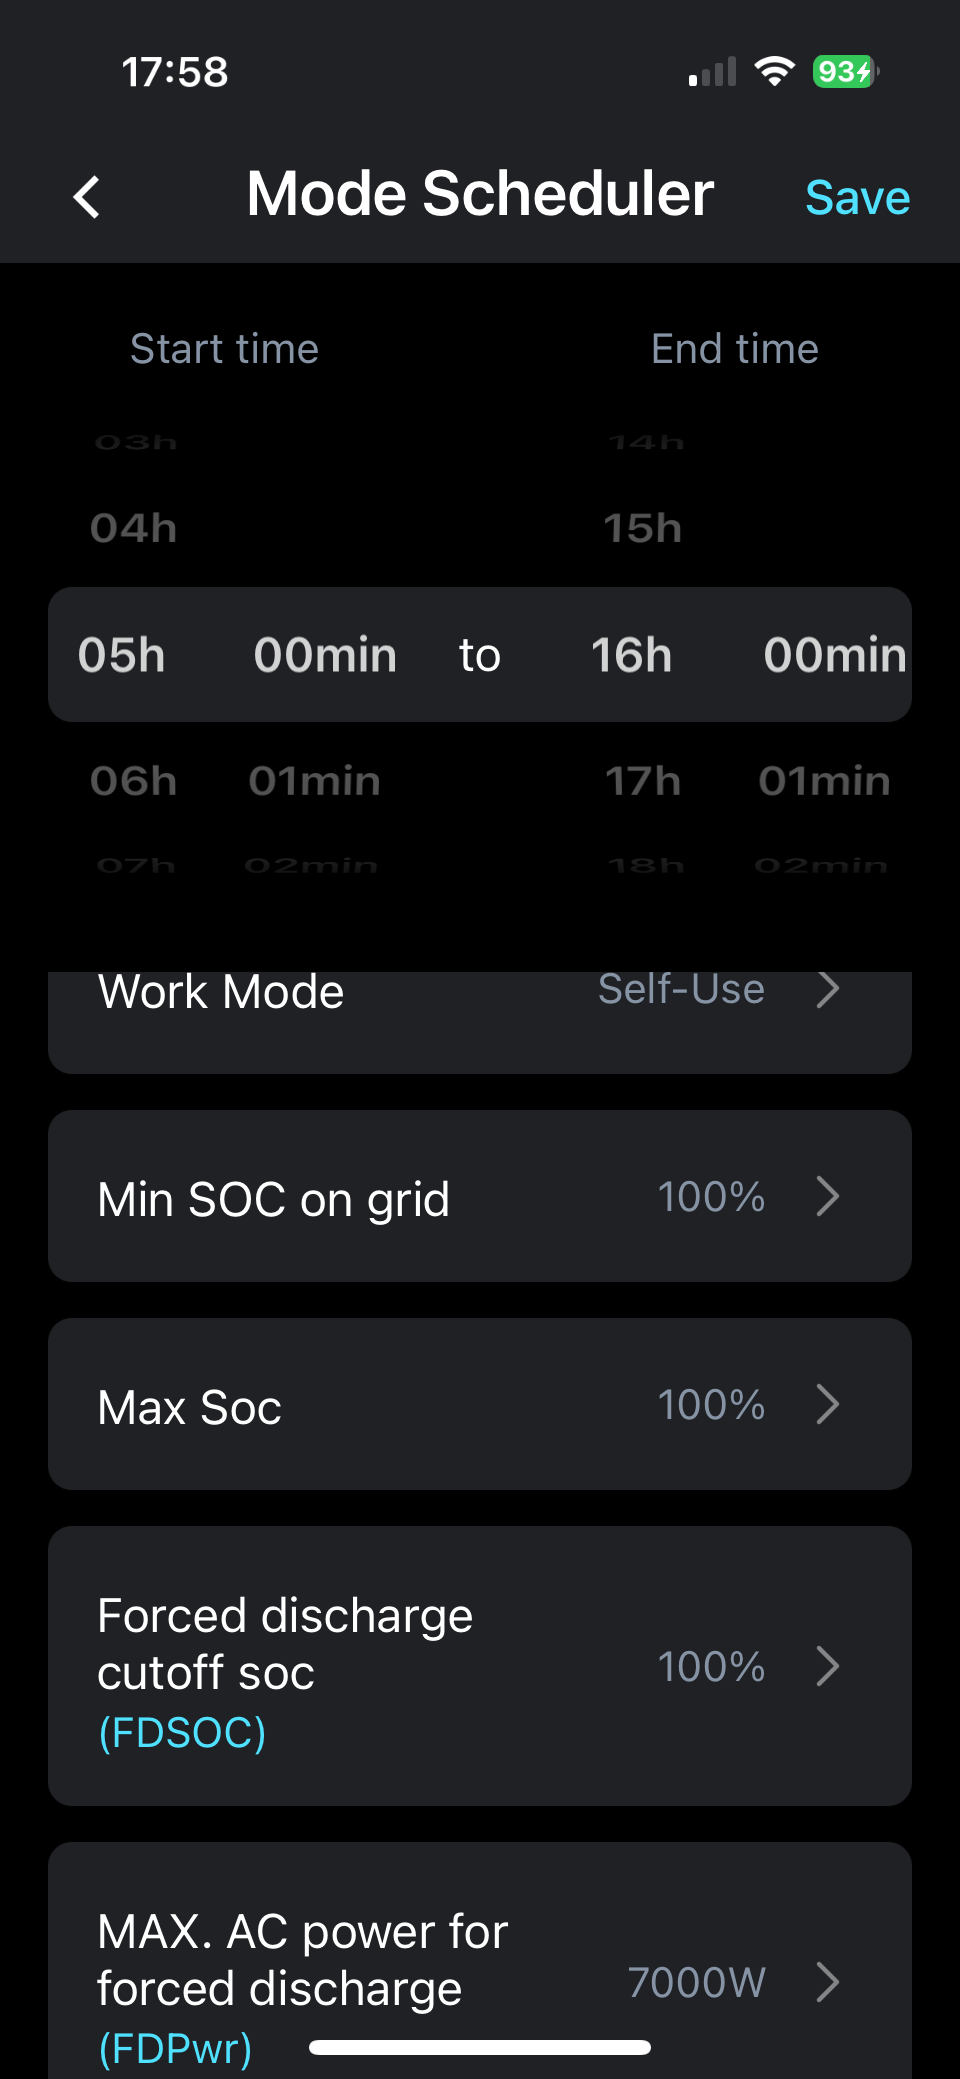
Task: Select 06h in start hour picker
Action: pos(133,781)
